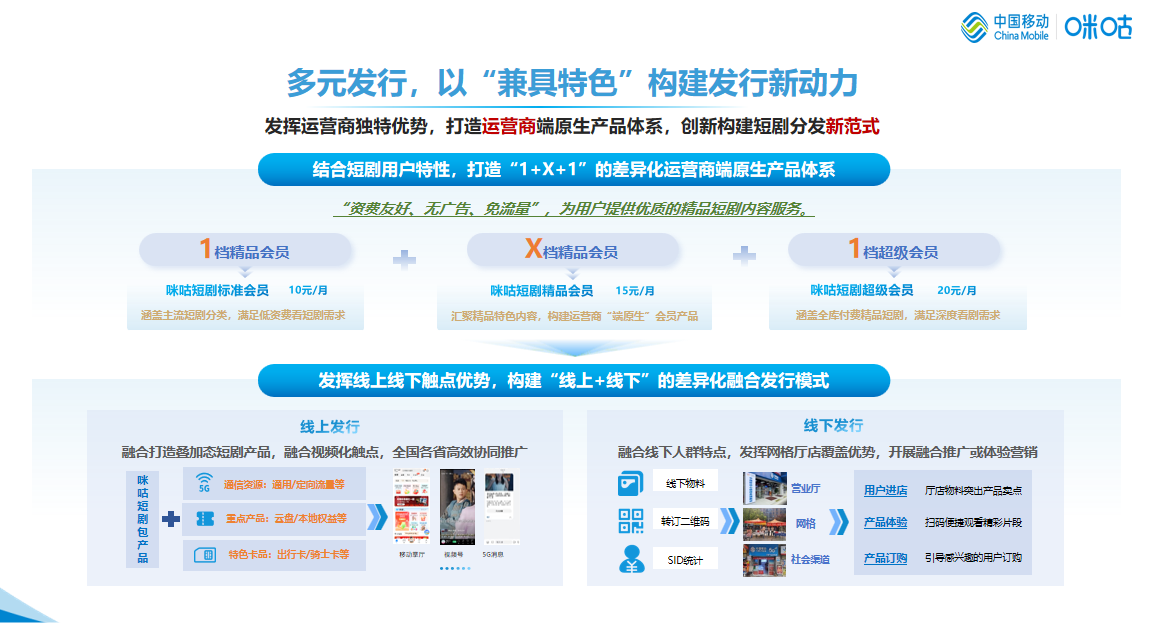
Task: Click the 线下物料 material card icon
Action: [630, 483]
